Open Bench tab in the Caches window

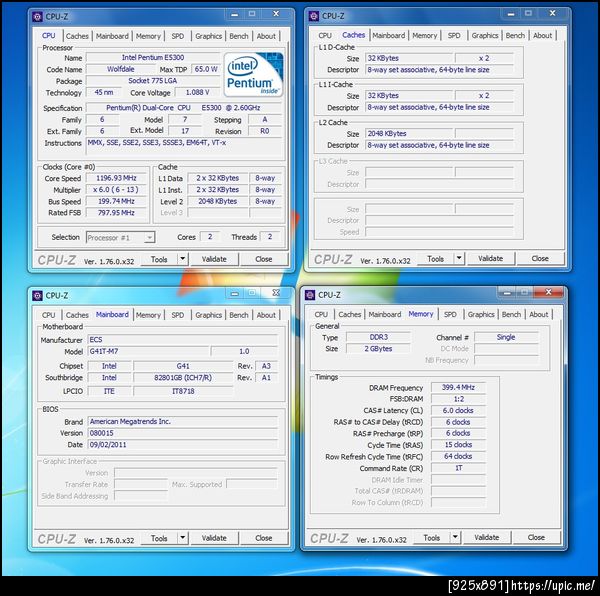[515, 36]
